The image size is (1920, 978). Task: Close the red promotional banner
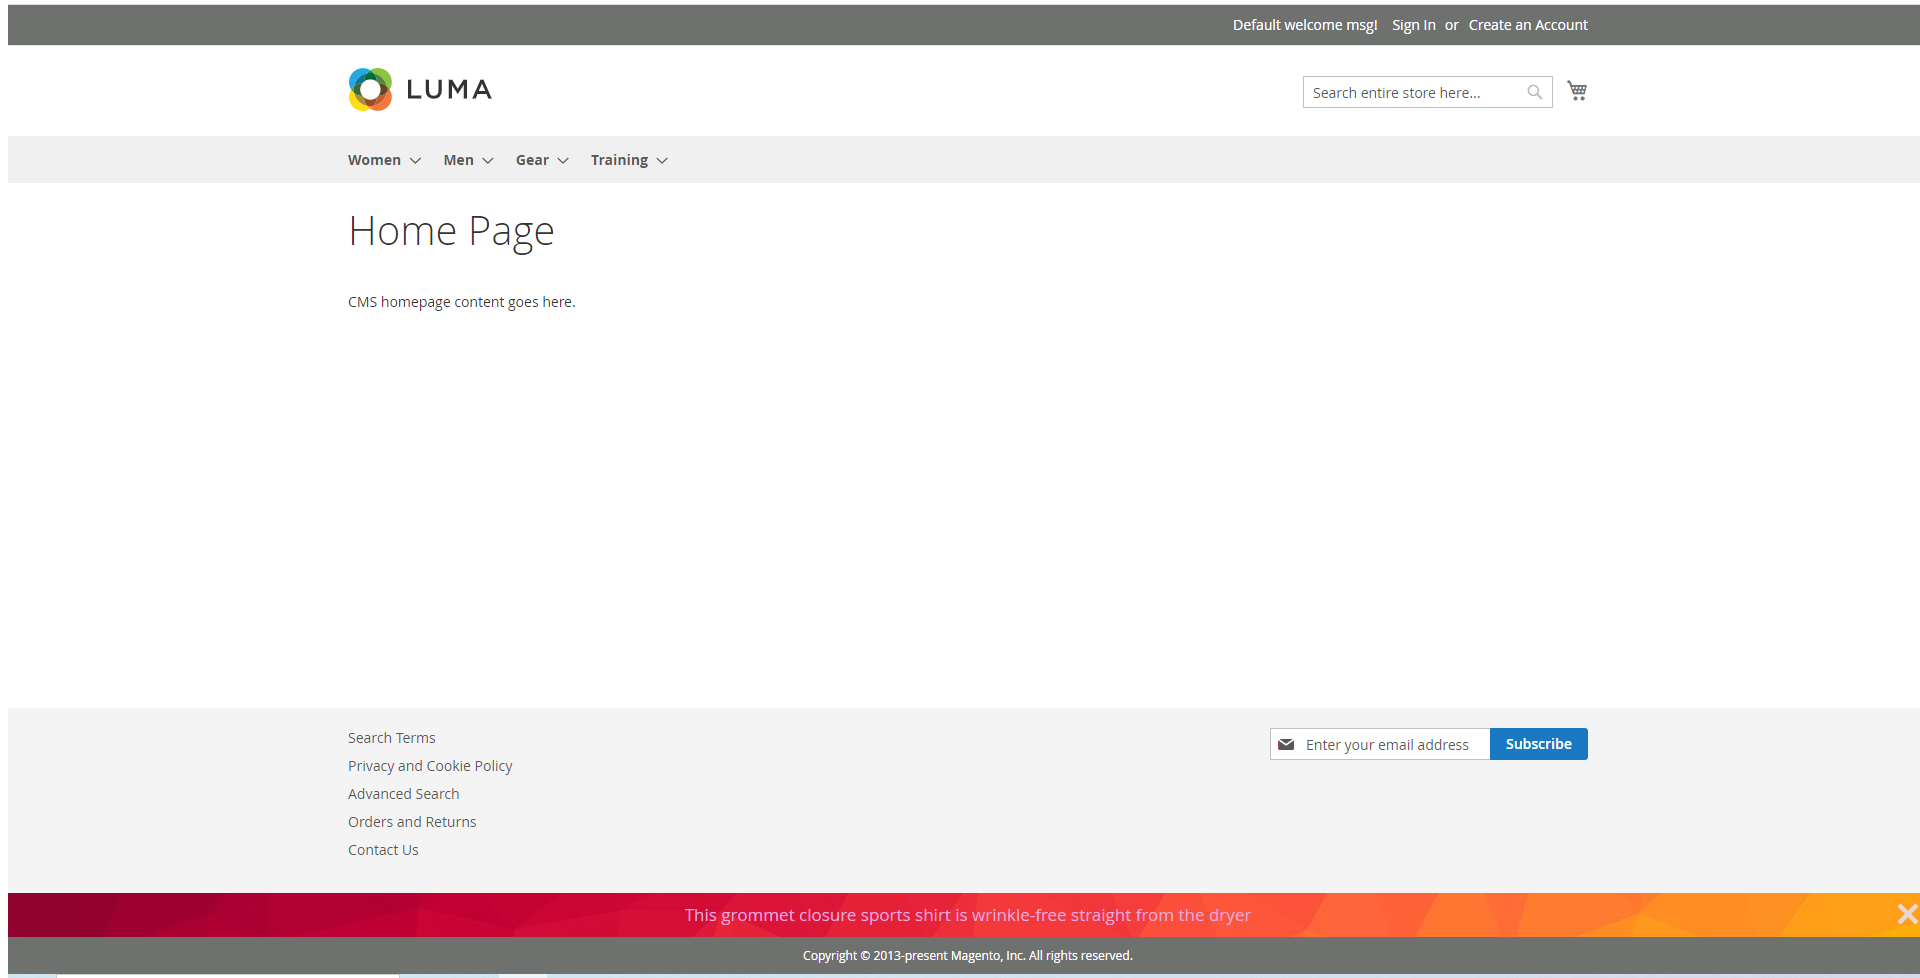pyautogui.click(x=1906, y=914)
